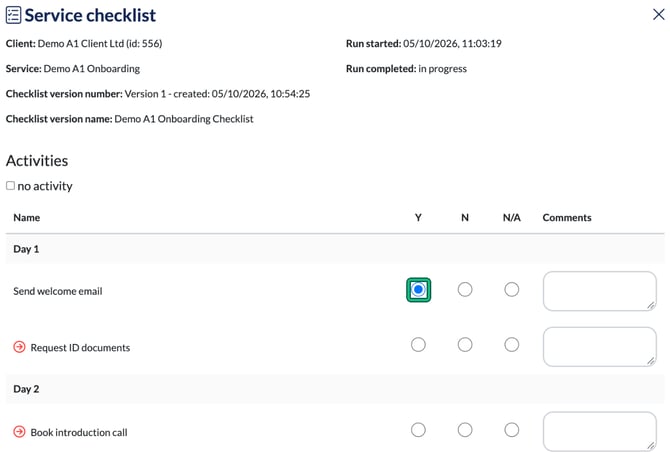670x463 pixels.
Task: Click the Run completed in progress text
Action: point(406,69)
